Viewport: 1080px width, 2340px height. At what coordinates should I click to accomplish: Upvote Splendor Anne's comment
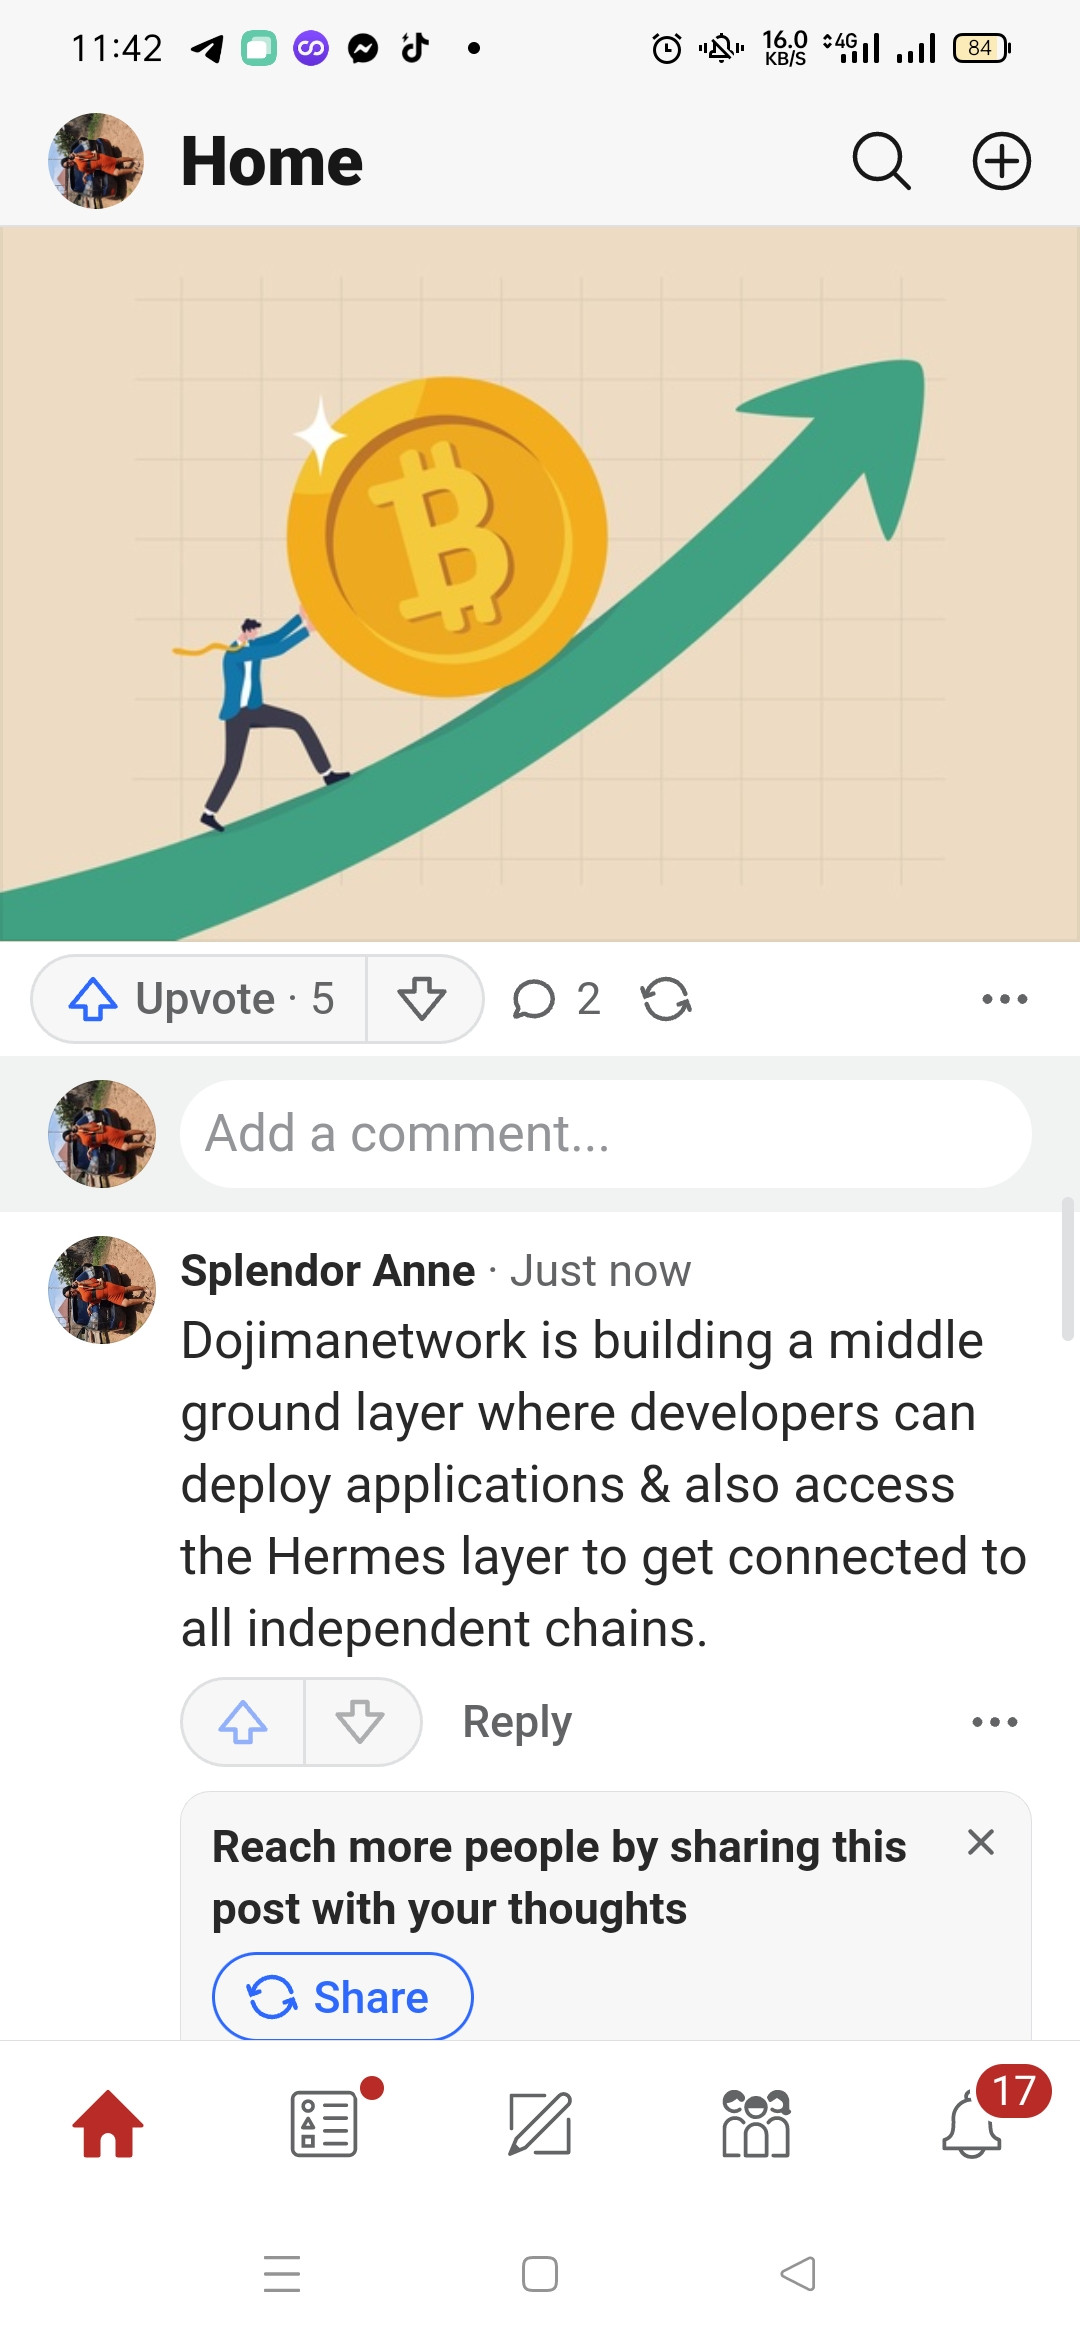coord(243,1722)
